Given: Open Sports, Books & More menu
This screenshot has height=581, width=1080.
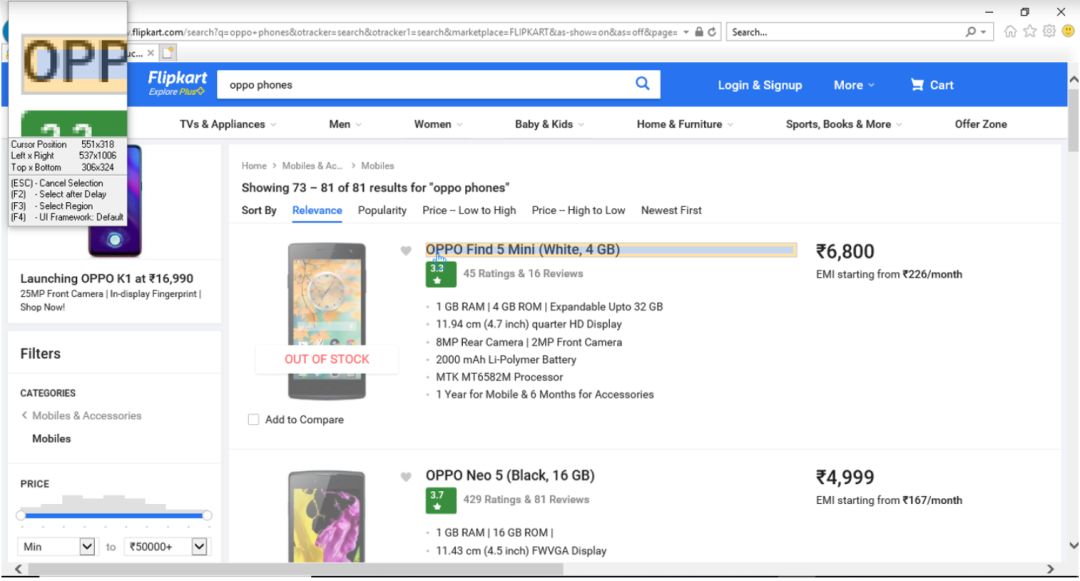Looking at the screenshot, I should 844,124.
